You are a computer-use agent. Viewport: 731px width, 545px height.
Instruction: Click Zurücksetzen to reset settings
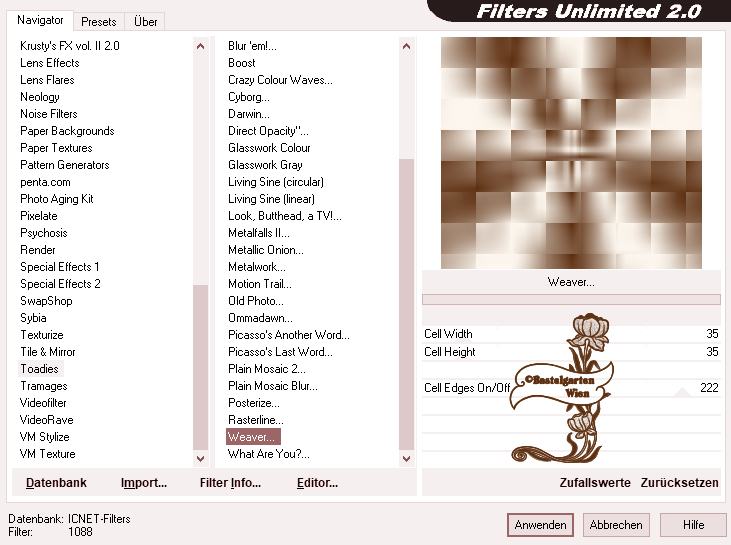[x=679, y=483]
